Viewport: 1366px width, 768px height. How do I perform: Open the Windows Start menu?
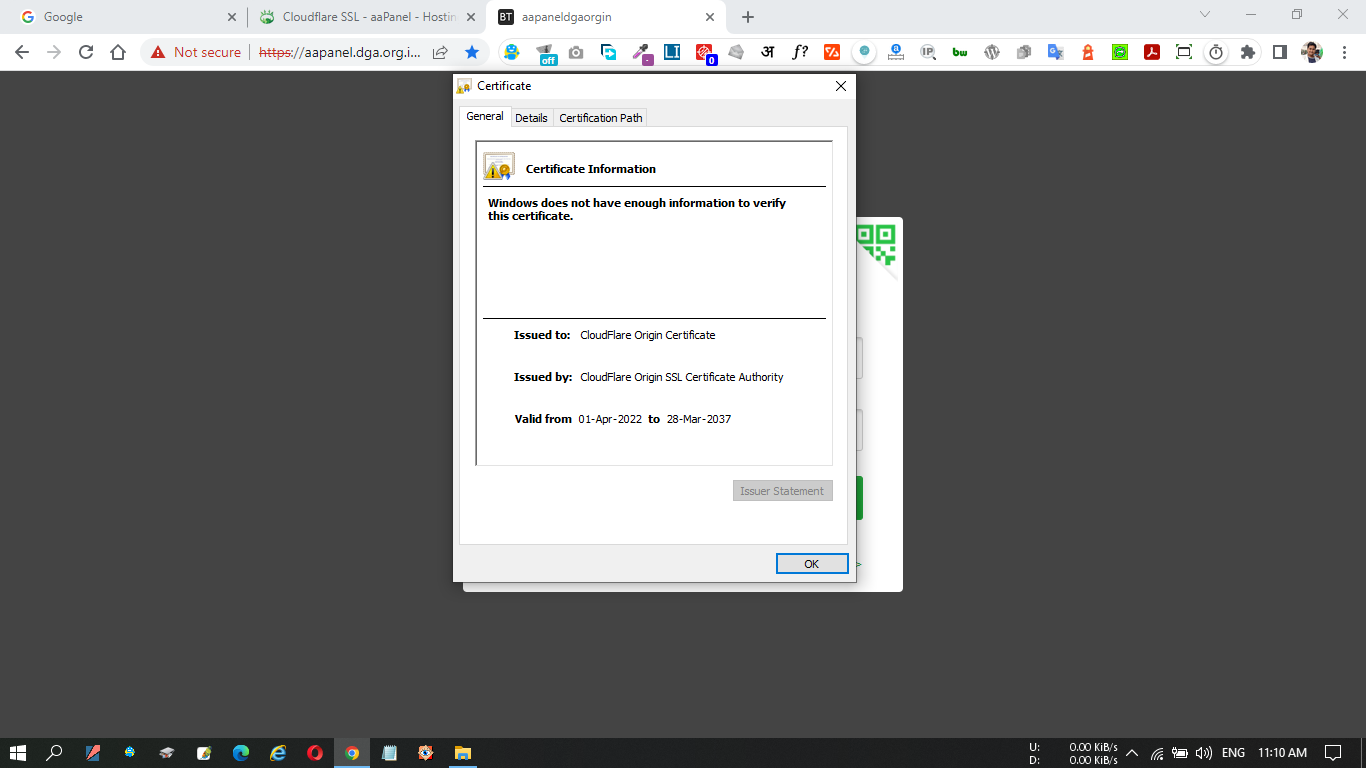pyautogui.click(x=18, y=753)
